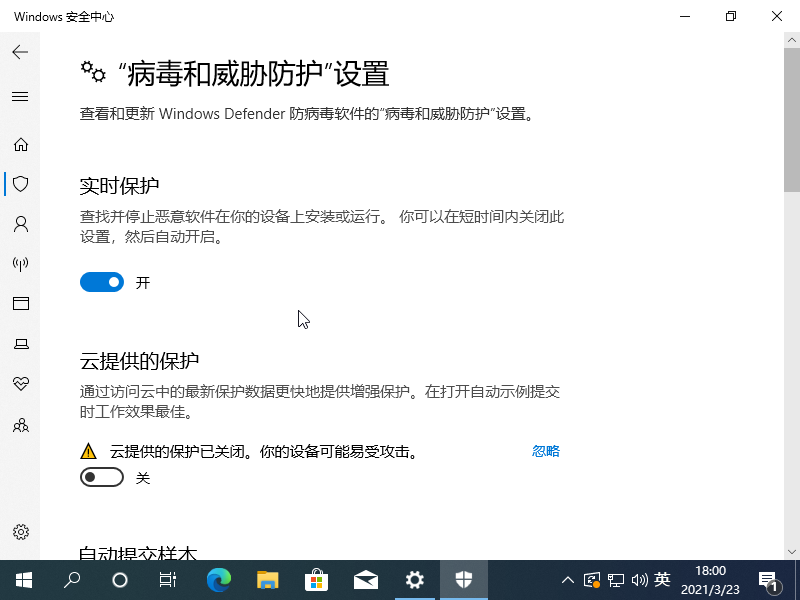This screenshot has height=600, width=800.
Task: Go back using the arrow button
Action: pyautogui.click(x=20, y=52)
